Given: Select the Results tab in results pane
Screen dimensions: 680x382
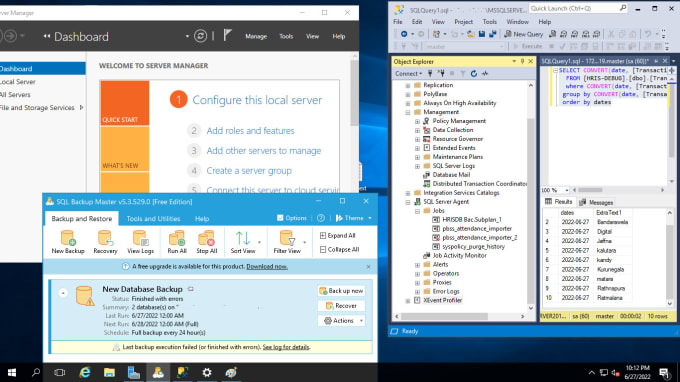Looking at the screenshot, I should (559, 202).
